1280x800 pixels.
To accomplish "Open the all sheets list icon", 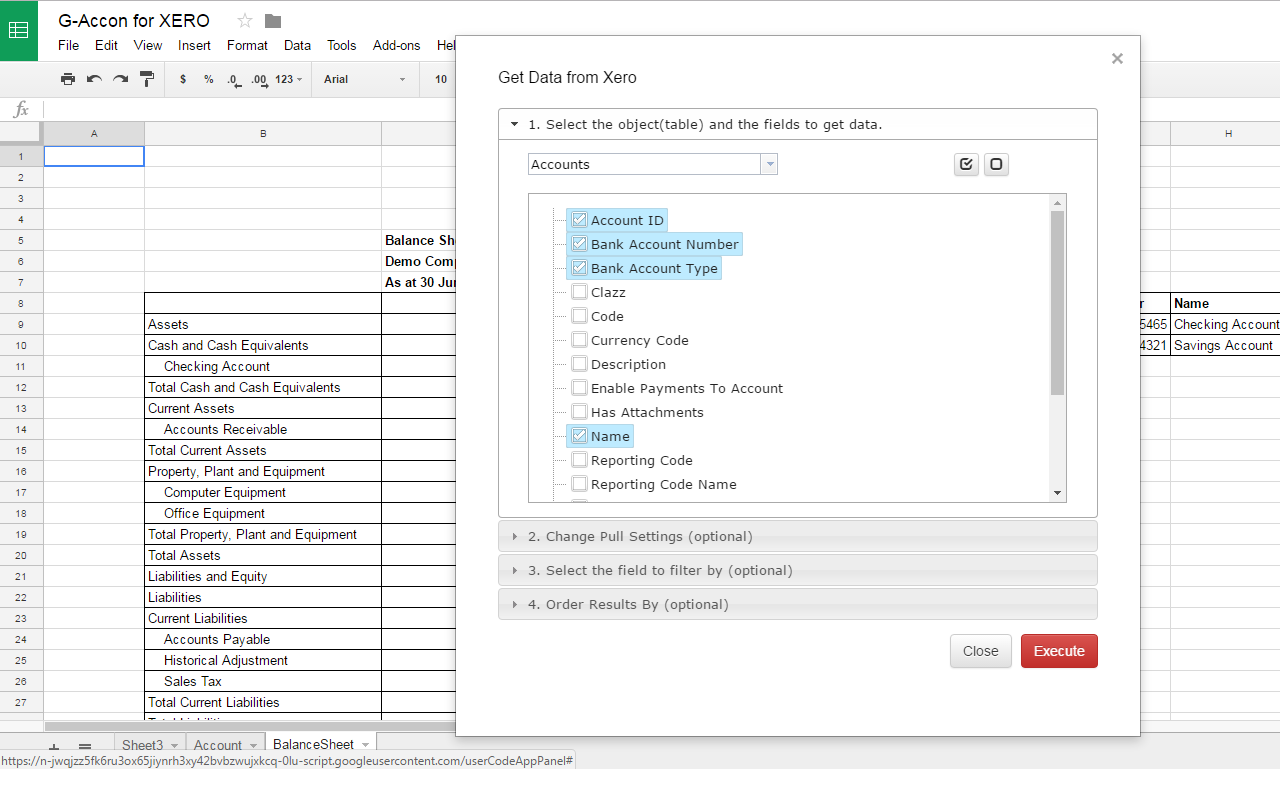I will tap(85, 747).
